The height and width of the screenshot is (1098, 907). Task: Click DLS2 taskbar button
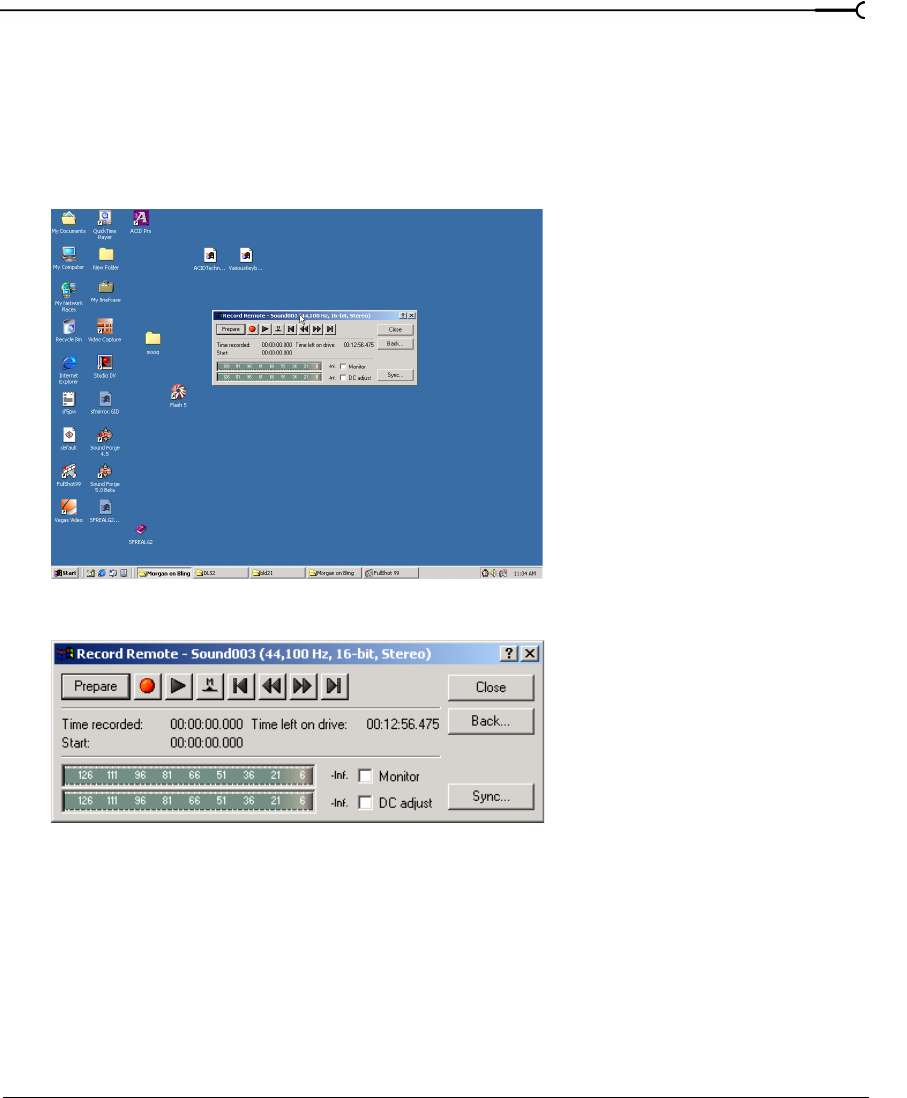pyautogui.click(x=221, y=573)
